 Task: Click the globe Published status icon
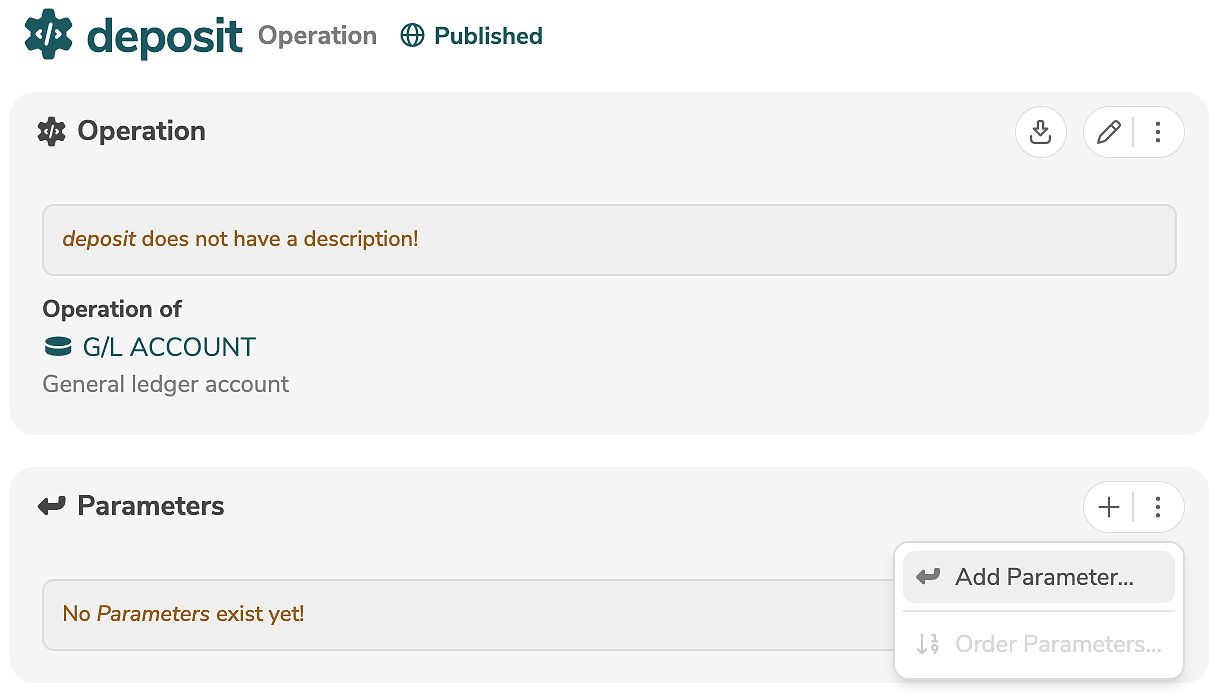[412, 36]
